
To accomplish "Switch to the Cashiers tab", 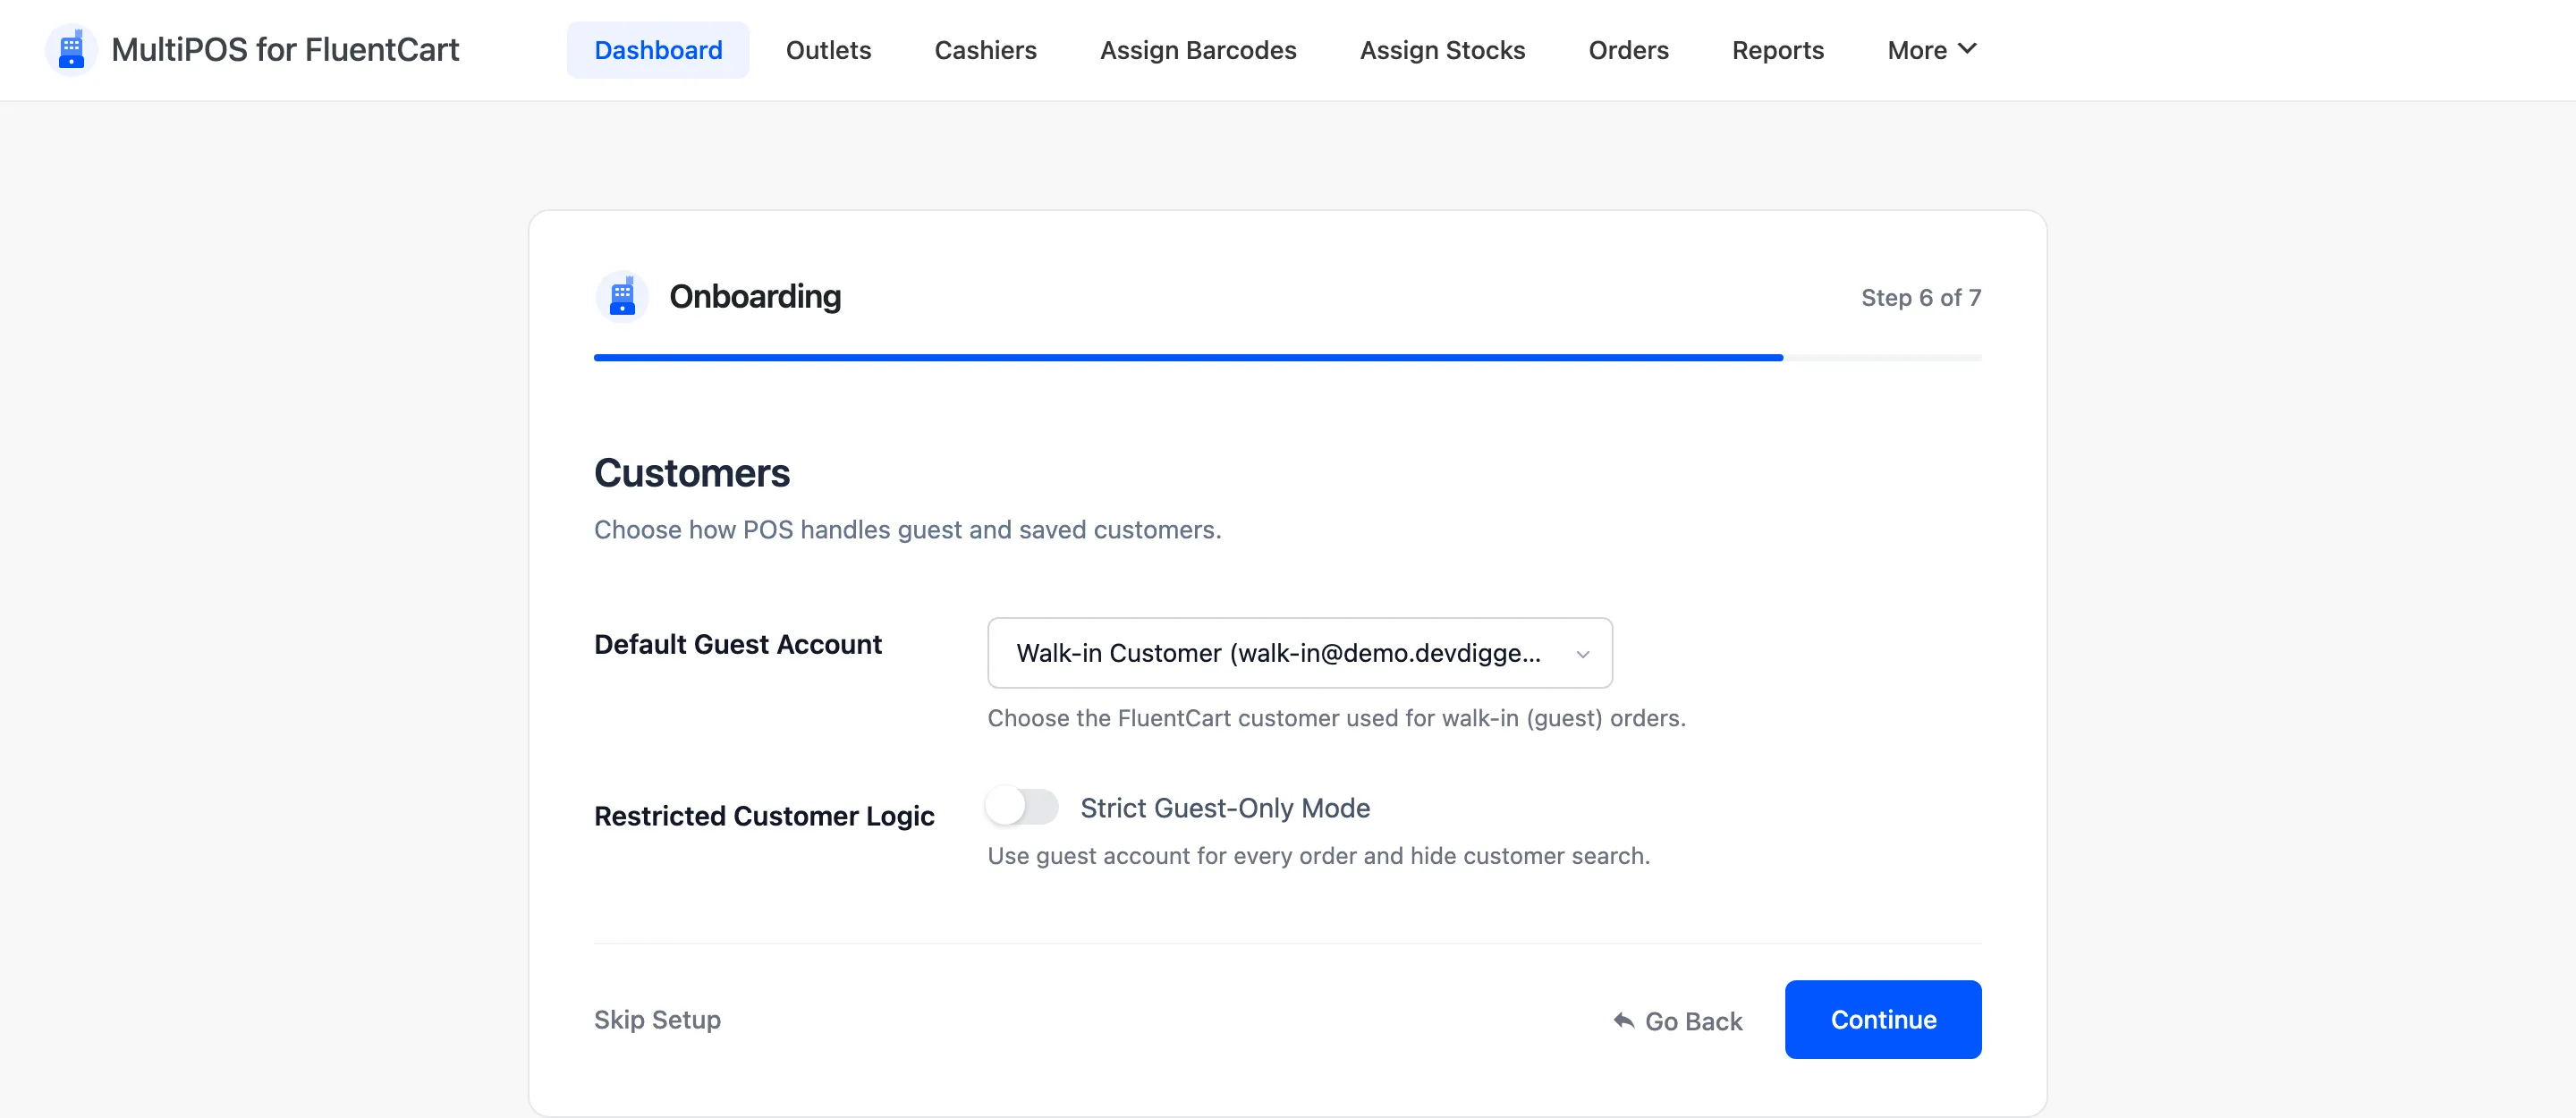I will tap(985, 50).
